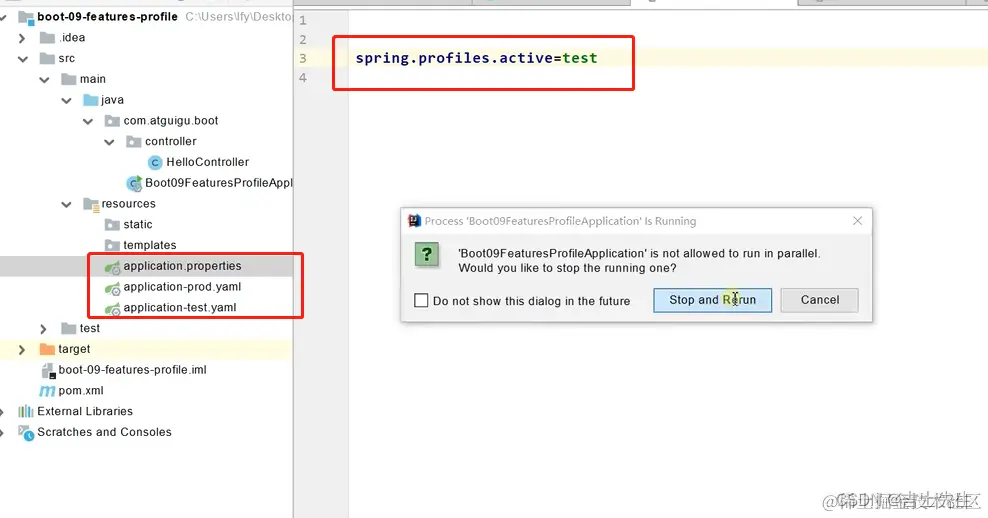Select Scratches and Consoles node
The image size is (988, 518).
pyautogui.click(x=104, y=433)
